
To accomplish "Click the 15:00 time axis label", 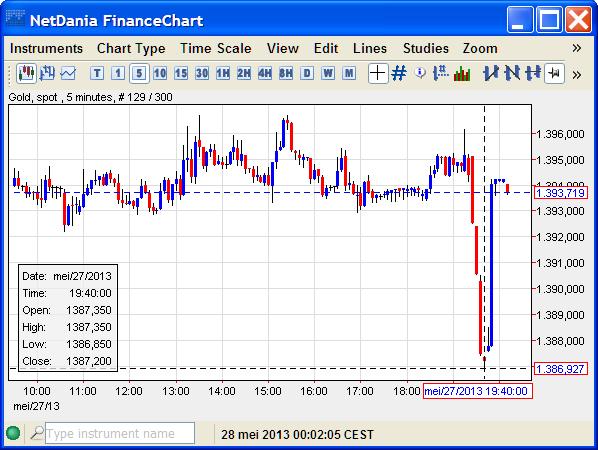I will [x=268, y=391].
